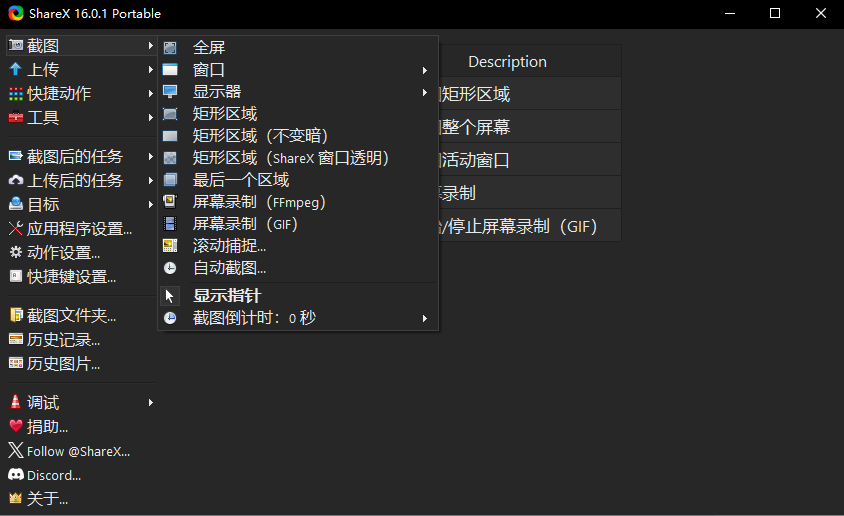Screen dimensions: 844x516
Task: Click the rectangle region icon beside 矩形区域
Action: [x=170, y=114]
